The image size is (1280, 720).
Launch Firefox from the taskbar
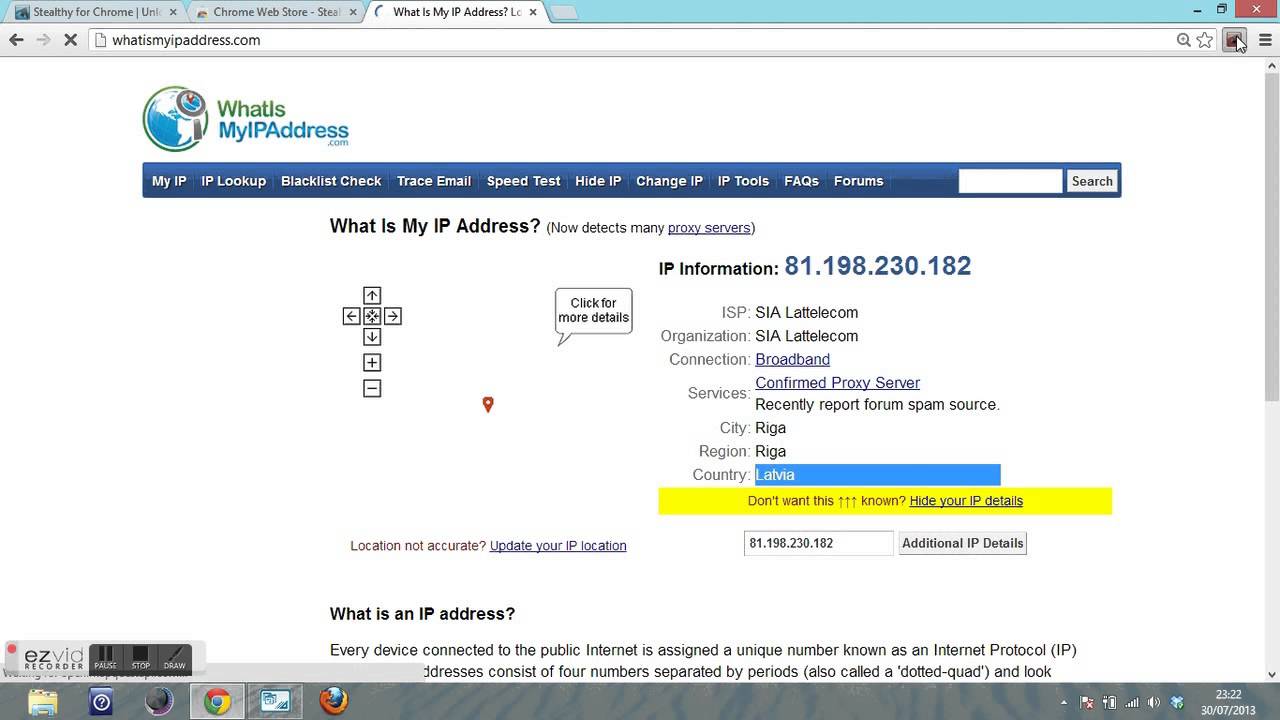point(333,701)
